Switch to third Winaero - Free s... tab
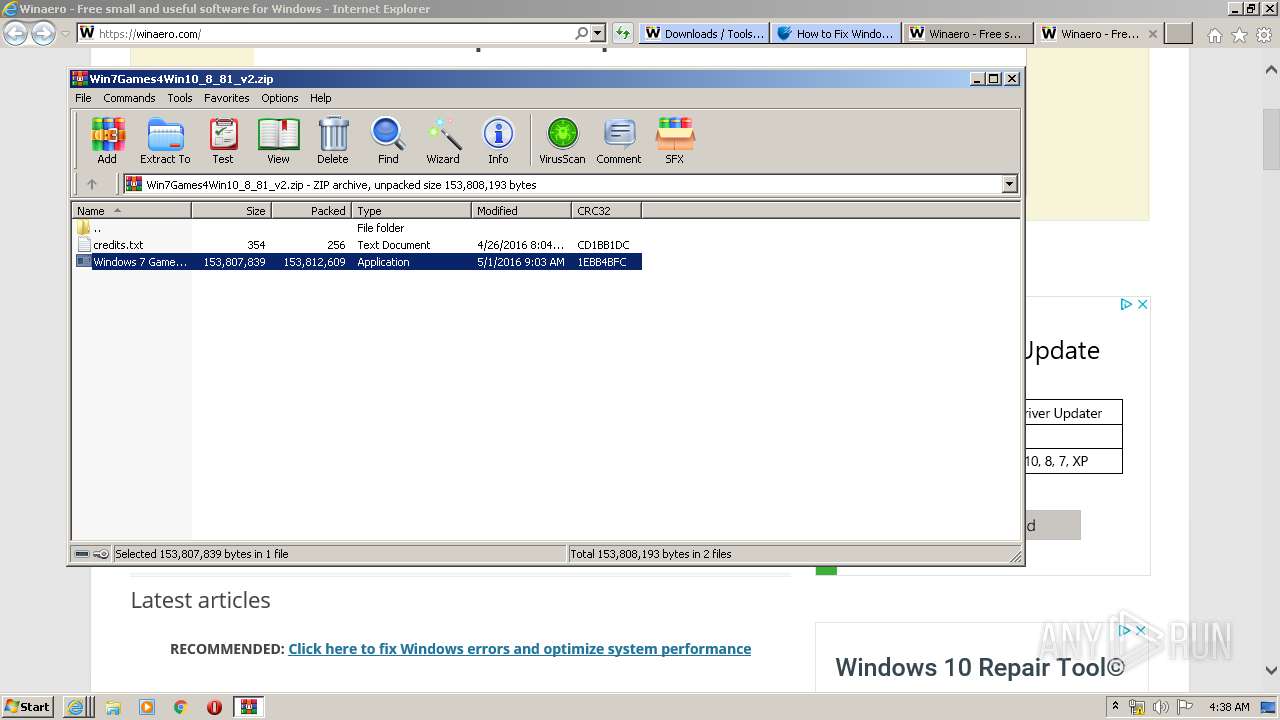This screenshot has width=1280, height=720. [967, 33]
